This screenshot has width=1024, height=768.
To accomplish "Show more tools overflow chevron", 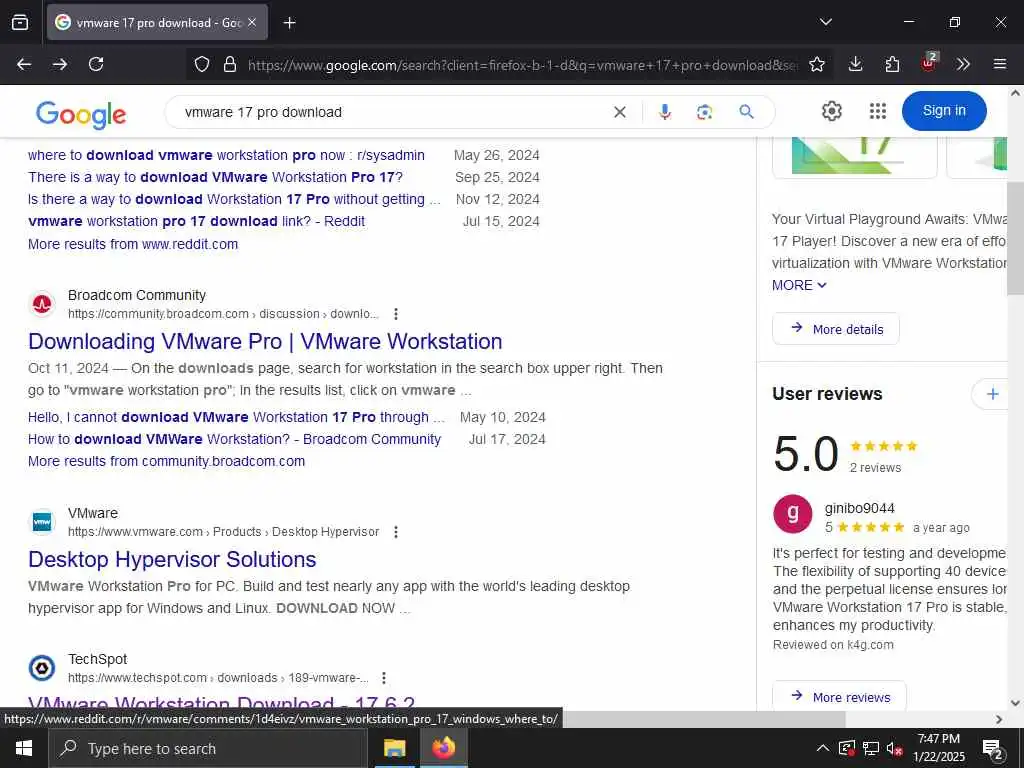I will [963, 64].
